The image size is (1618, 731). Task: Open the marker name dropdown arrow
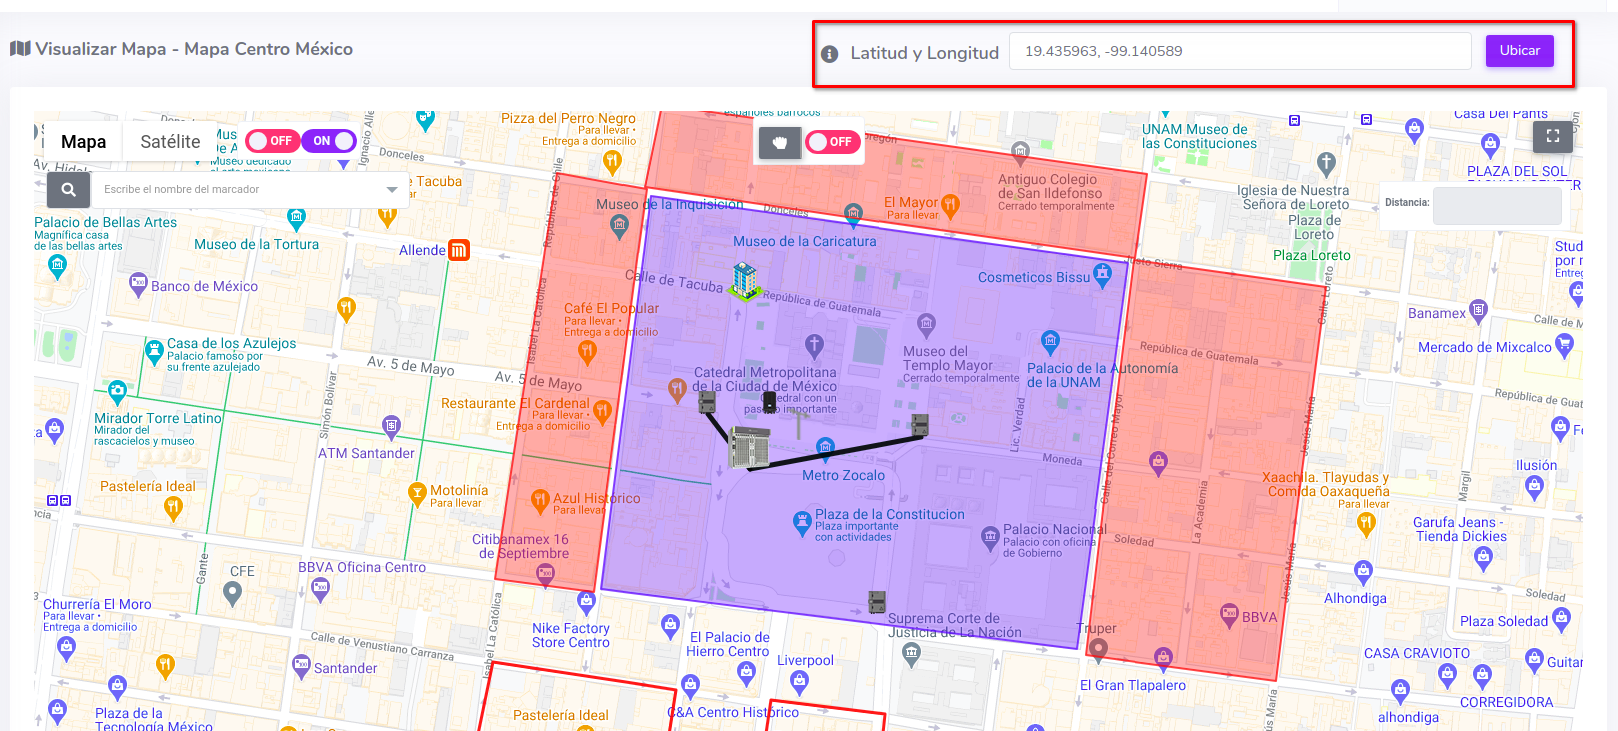(391, 189)
